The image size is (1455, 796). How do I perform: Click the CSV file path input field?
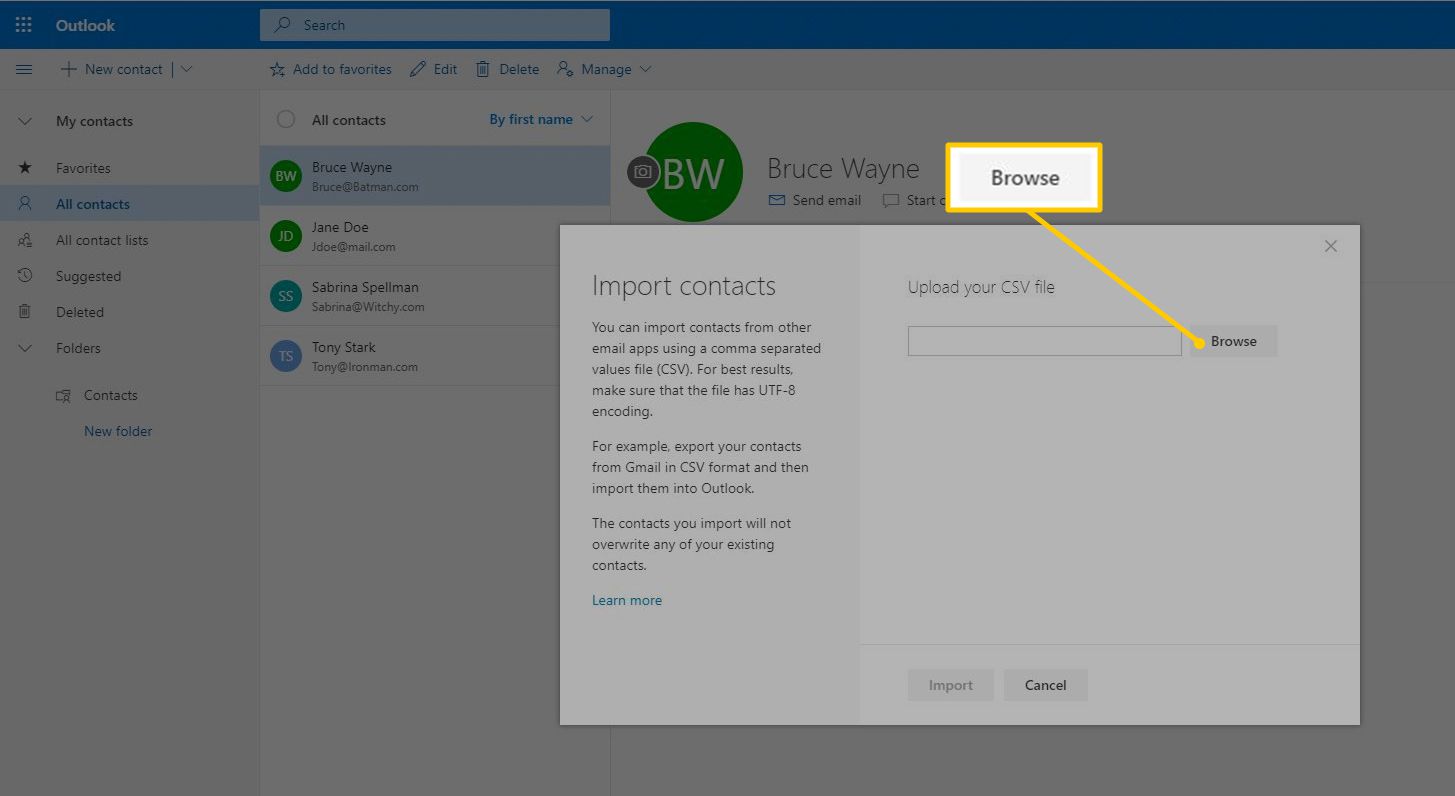click(1045, 341)
